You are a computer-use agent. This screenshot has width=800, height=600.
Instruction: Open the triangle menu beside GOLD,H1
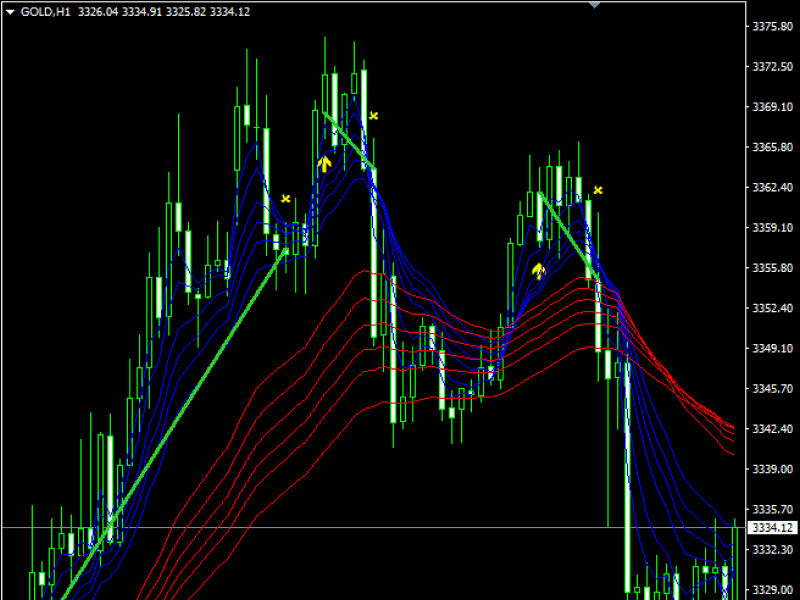click(9, 11)
